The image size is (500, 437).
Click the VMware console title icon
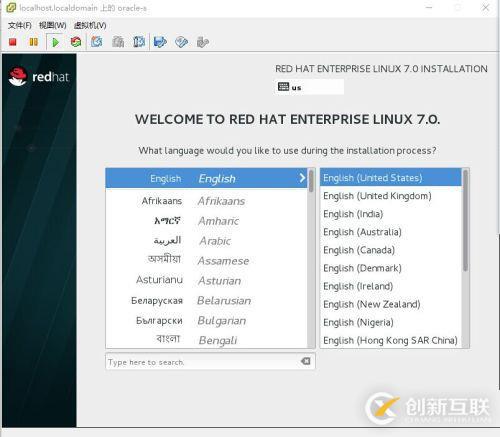[x=11, y=7]
